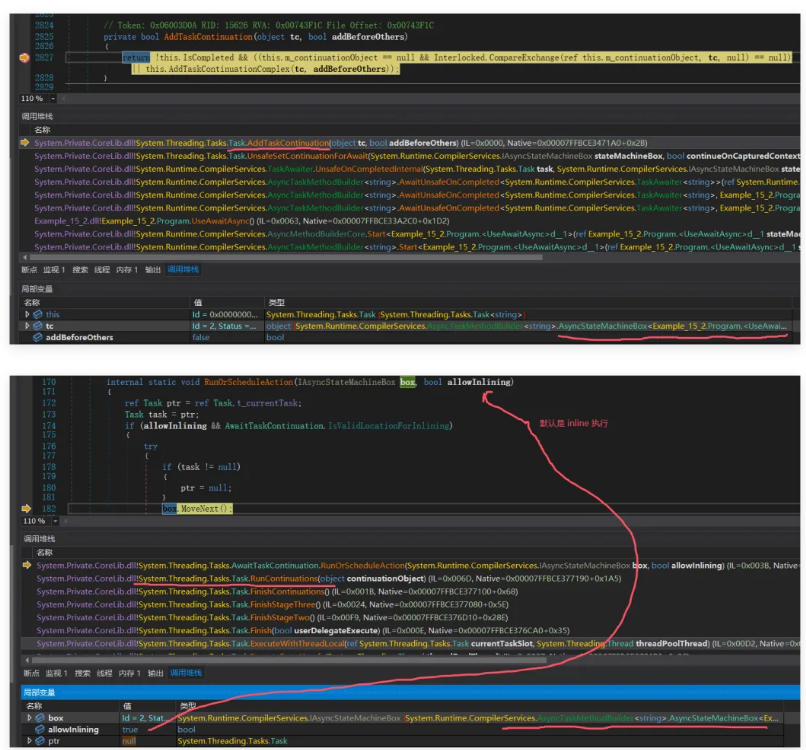Image resolution: width=806 pixels, height=750 pixels.
Task: Select the Task.RunContinuations stack frame
Action: tap(329, 578)
